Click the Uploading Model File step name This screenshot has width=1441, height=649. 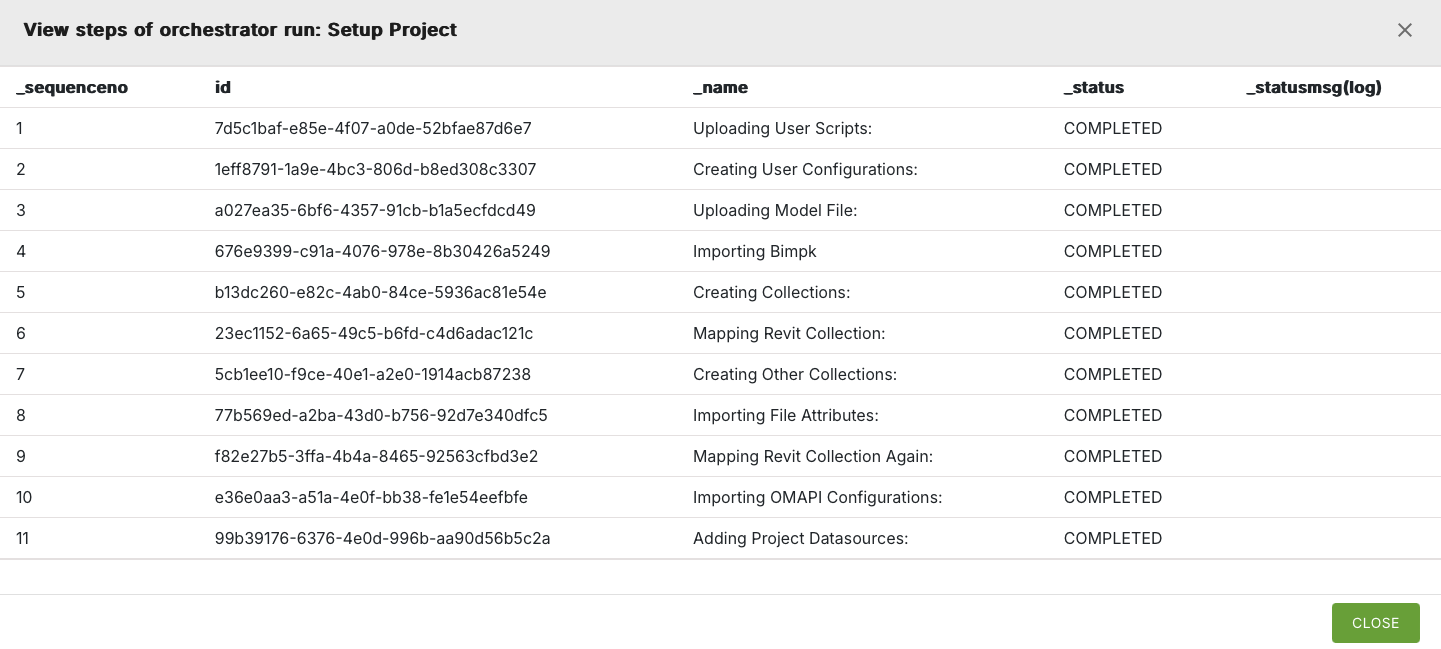[x=775, y=210]
